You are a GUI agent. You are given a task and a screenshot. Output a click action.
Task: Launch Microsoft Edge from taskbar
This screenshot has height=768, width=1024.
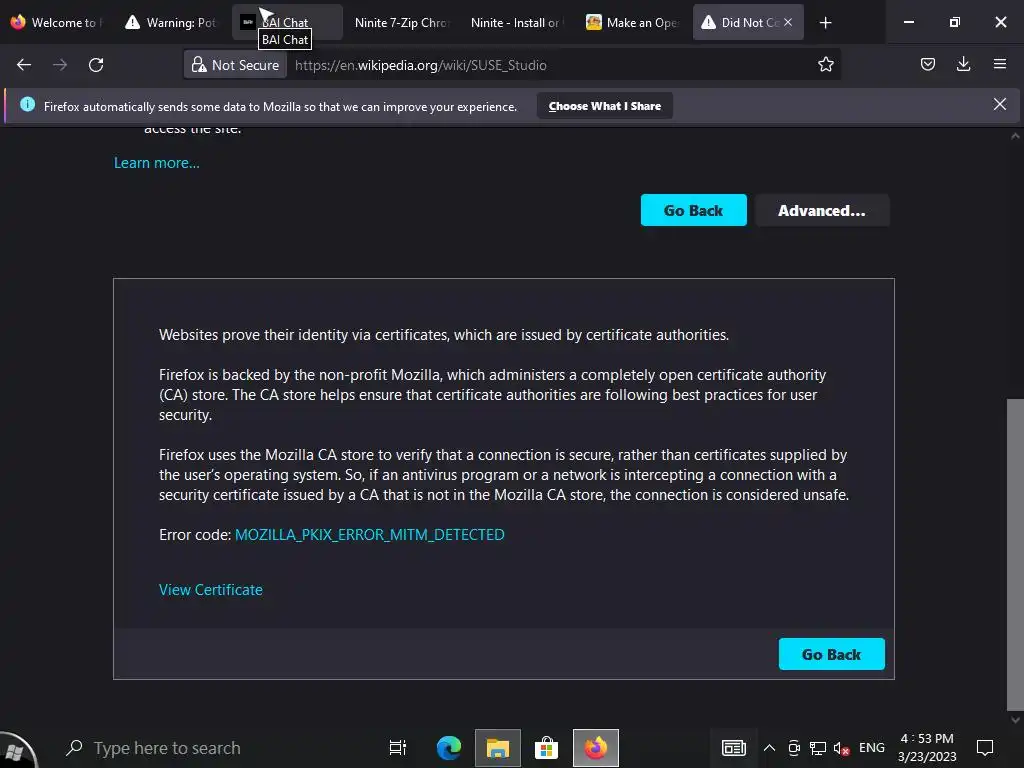click(x=449, y=748)
